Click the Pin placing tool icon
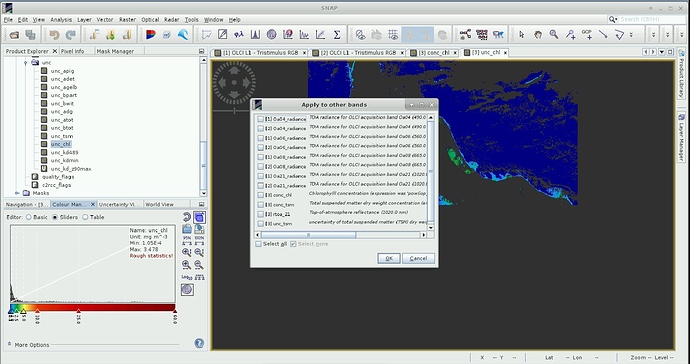This screenshot has height=364, width=690. [570, 34]
